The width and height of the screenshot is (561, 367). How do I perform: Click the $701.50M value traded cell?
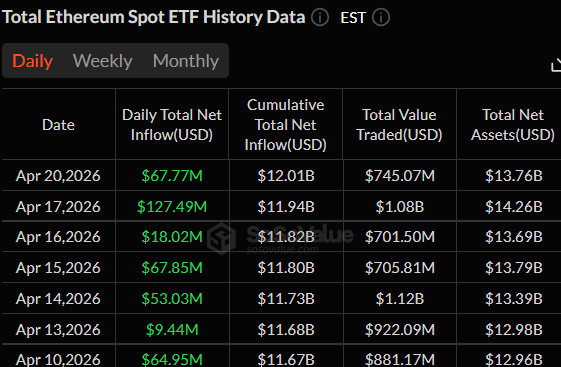click(x=400, y=237)
